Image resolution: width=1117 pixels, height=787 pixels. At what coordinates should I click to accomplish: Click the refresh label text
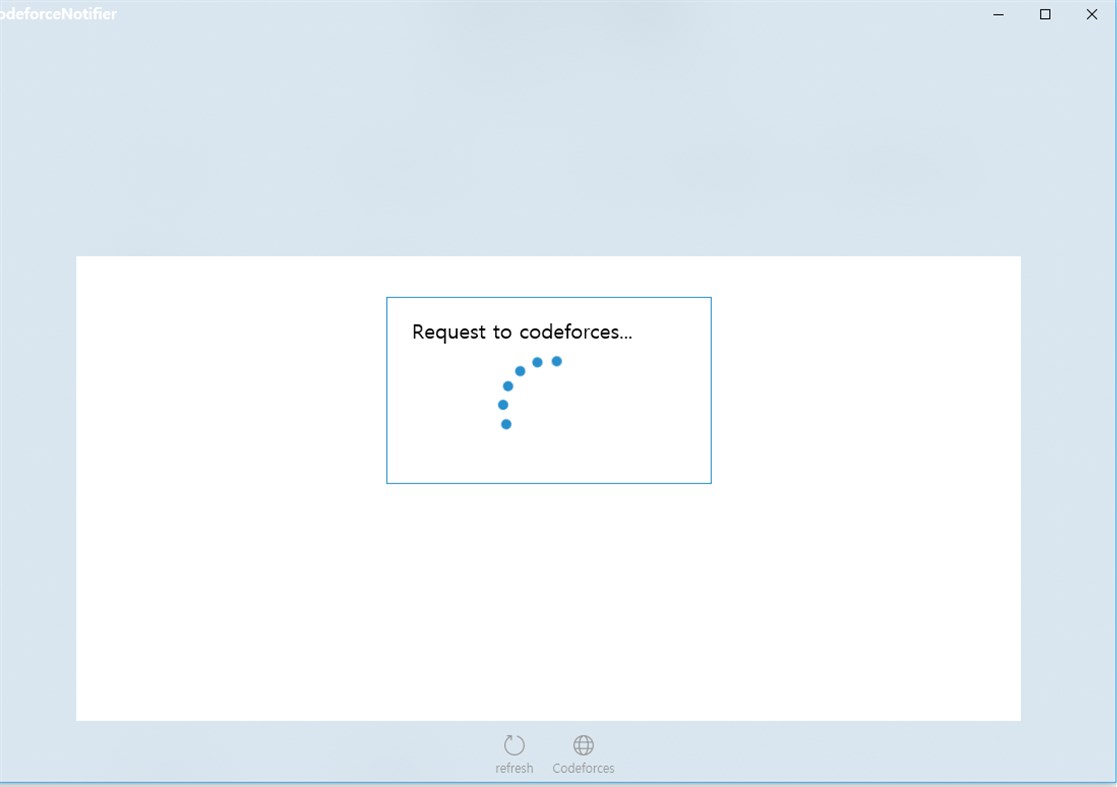pyautogui.click(x=514, y=768)
